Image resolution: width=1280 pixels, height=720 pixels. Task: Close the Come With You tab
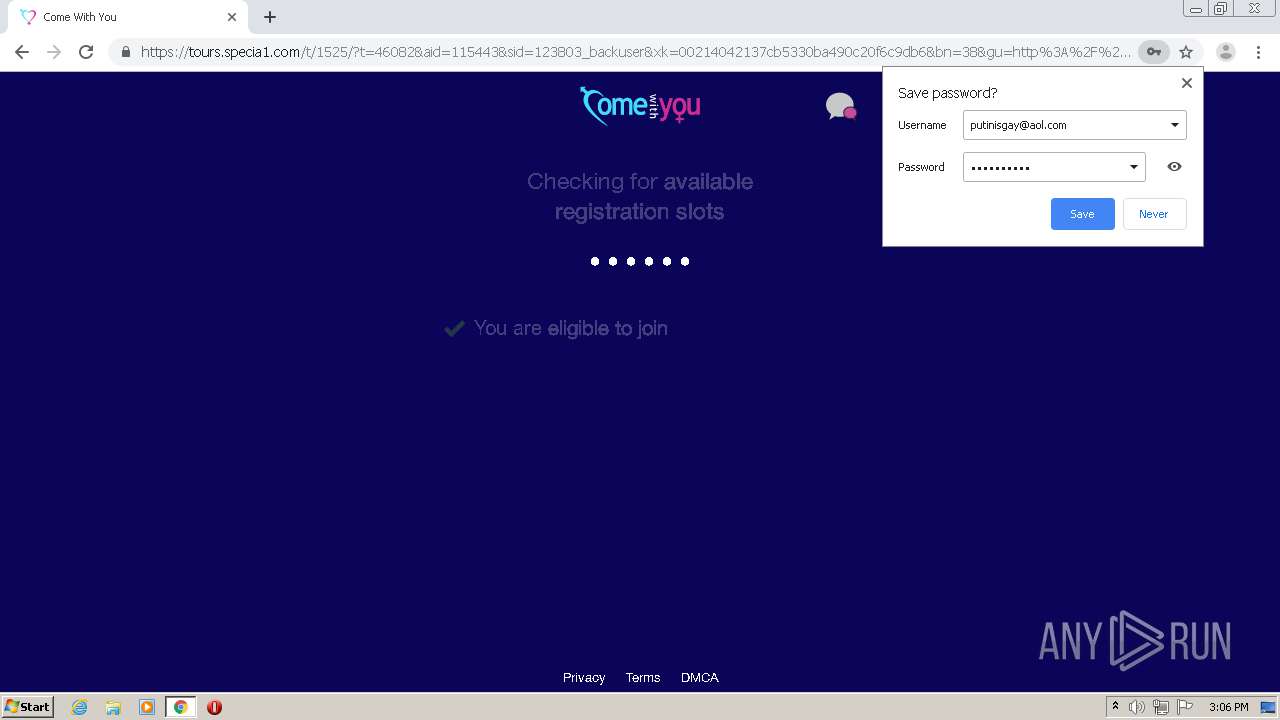[x=232, y=17]
